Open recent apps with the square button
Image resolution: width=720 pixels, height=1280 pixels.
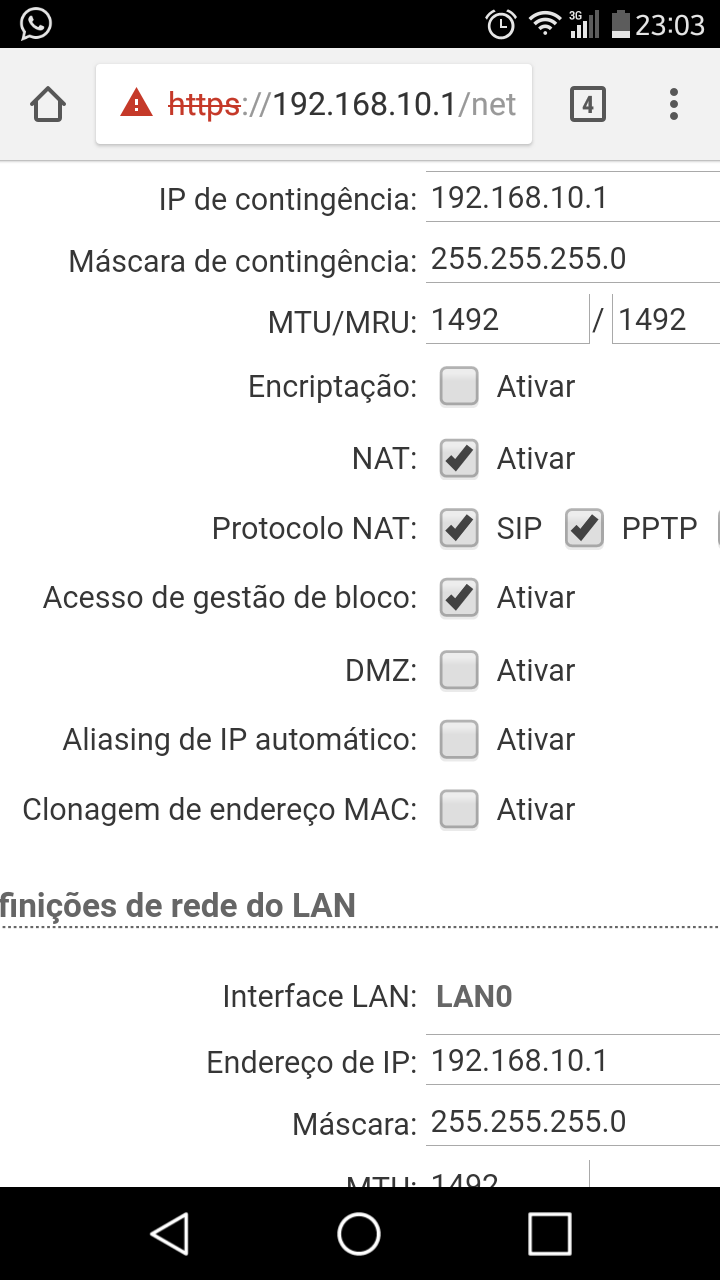pyautogui.click(x=549, y=1233)
